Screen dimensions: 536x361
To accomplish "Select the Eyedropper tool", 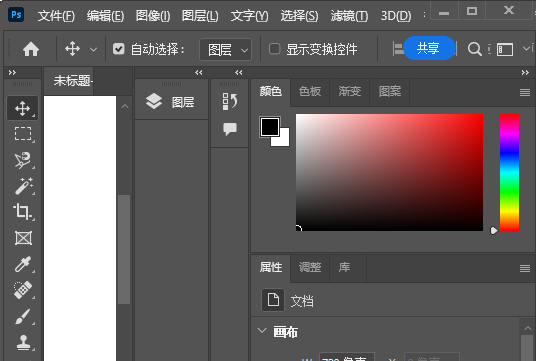I will (23, 264).
